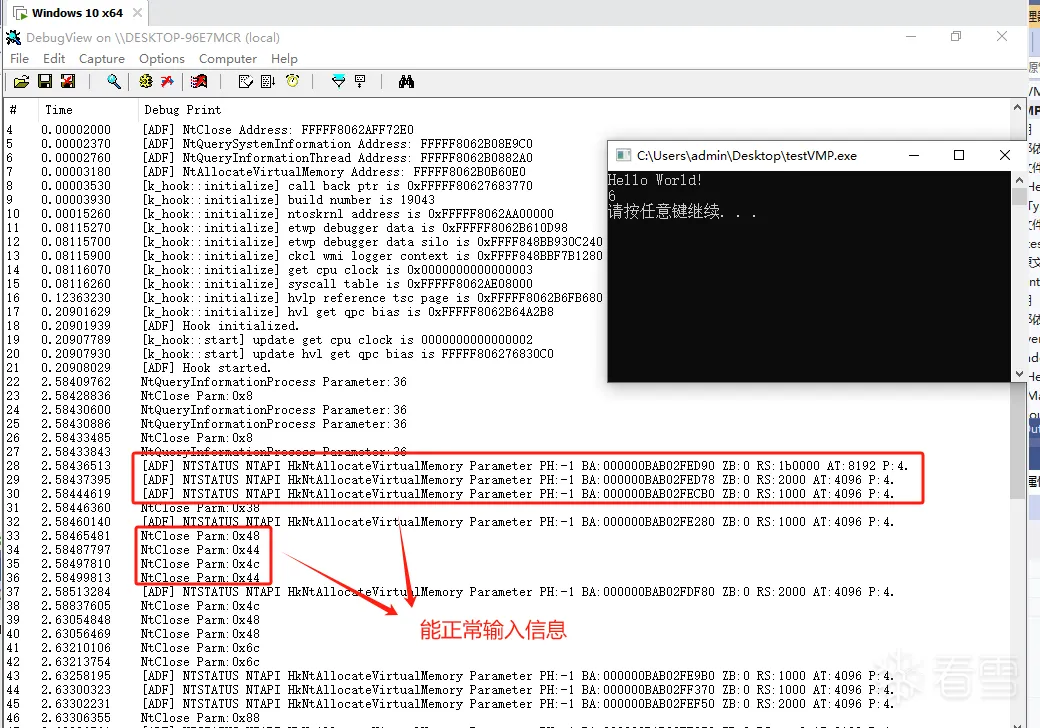Click the Save floppy disk toolbar icon

click(x=45, y=82)
